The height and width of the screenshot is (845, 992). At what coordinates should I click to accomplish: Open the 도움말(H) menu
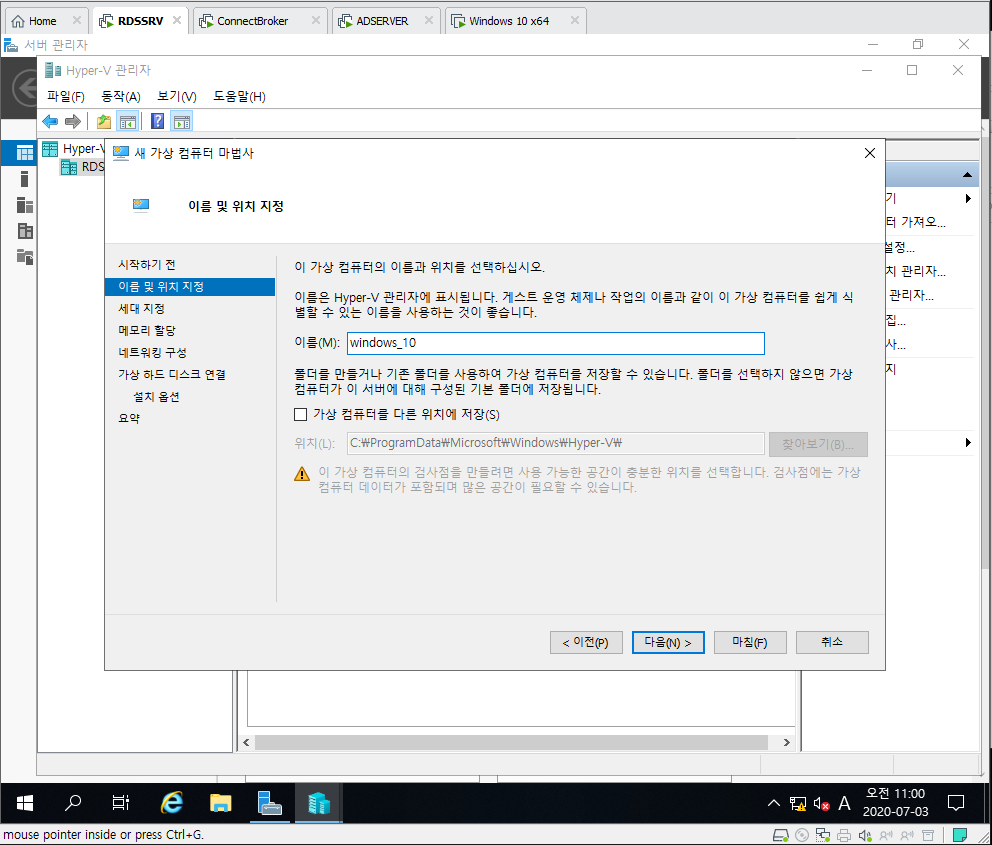[x=239, y=96]
